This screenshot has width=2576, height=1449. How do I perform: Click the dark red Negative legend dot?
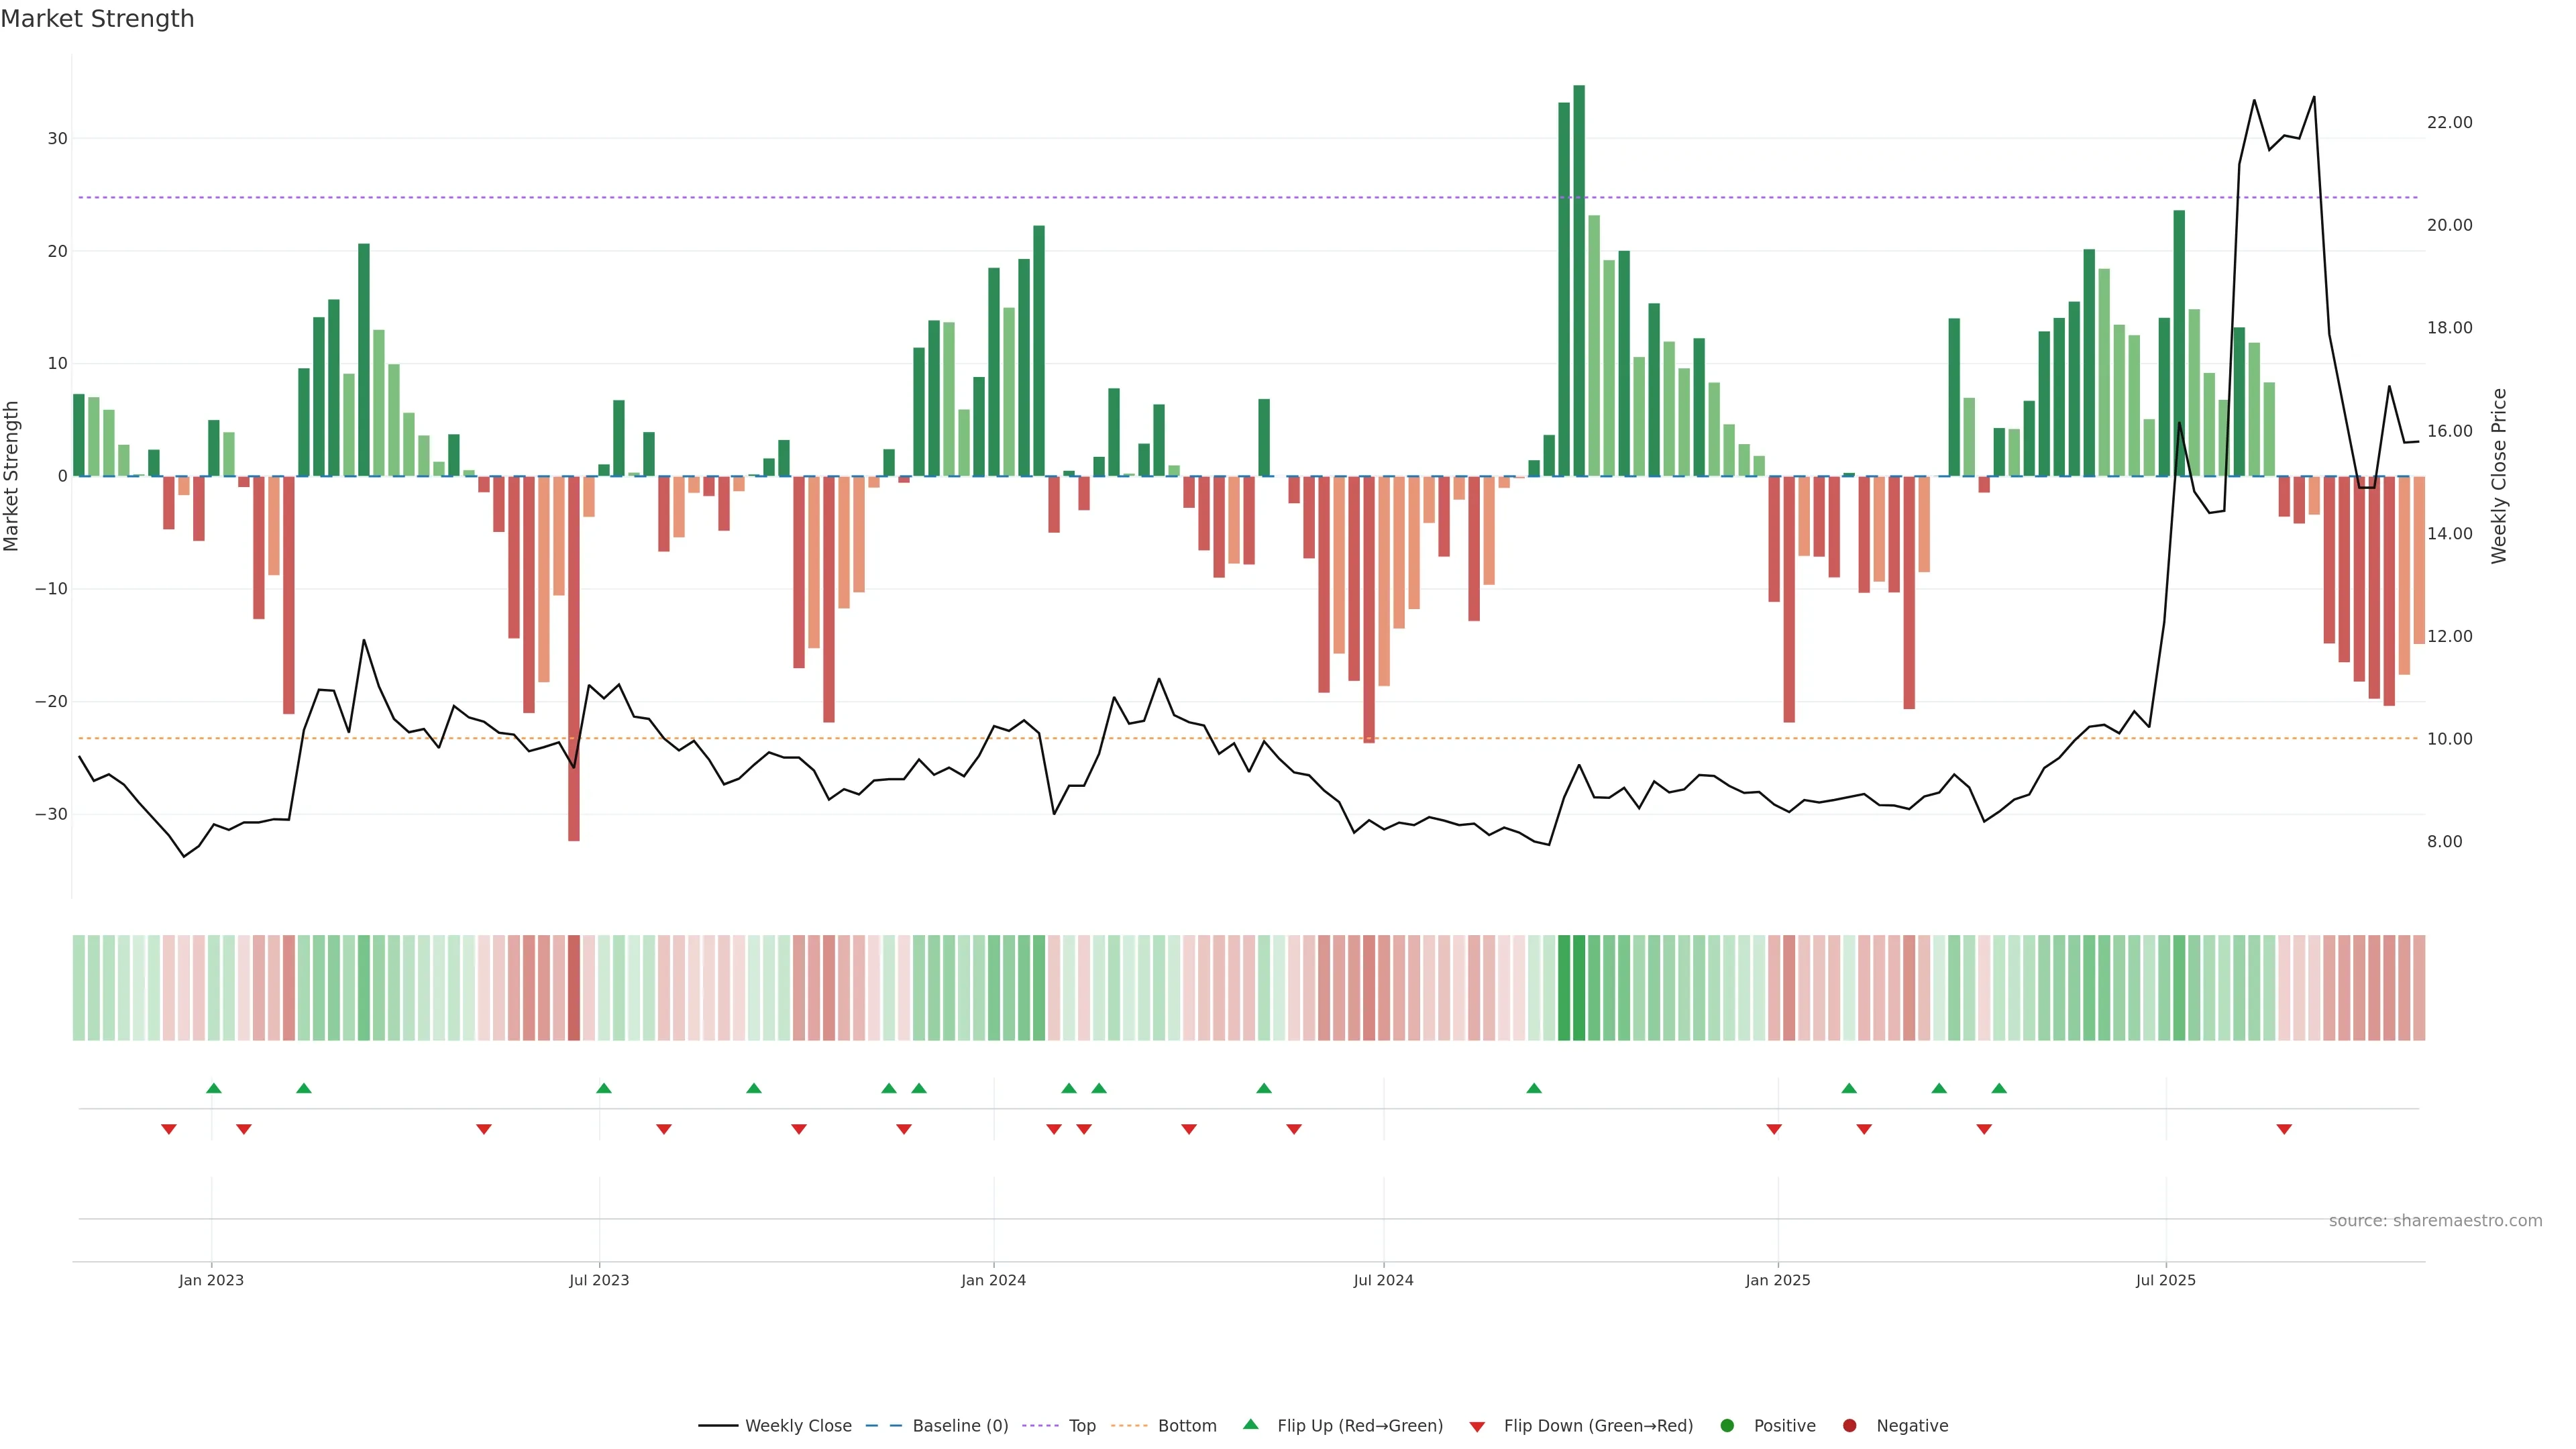point(1849,1426)
